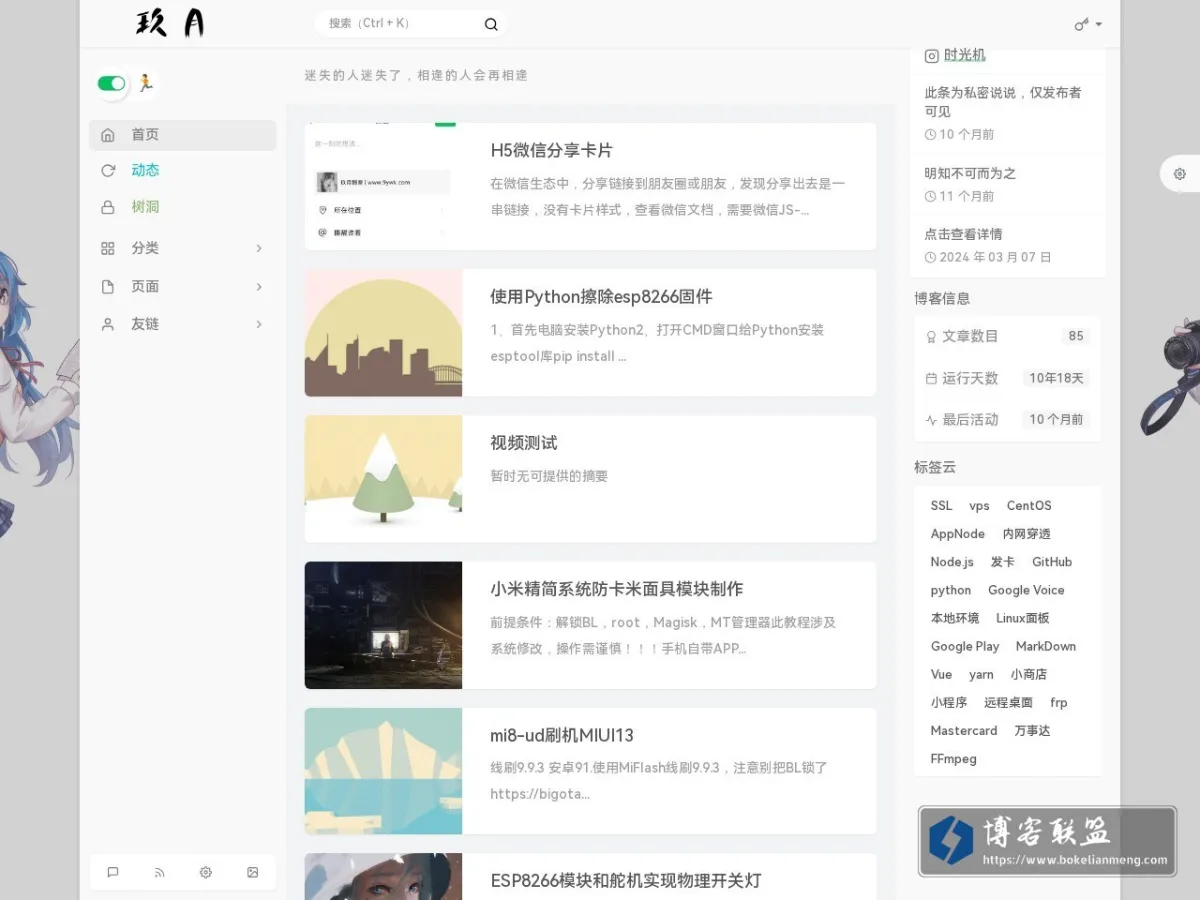Select the python tag
Image resolution: width=1200 pixels, height=900 pixels.
click(951, 590)
